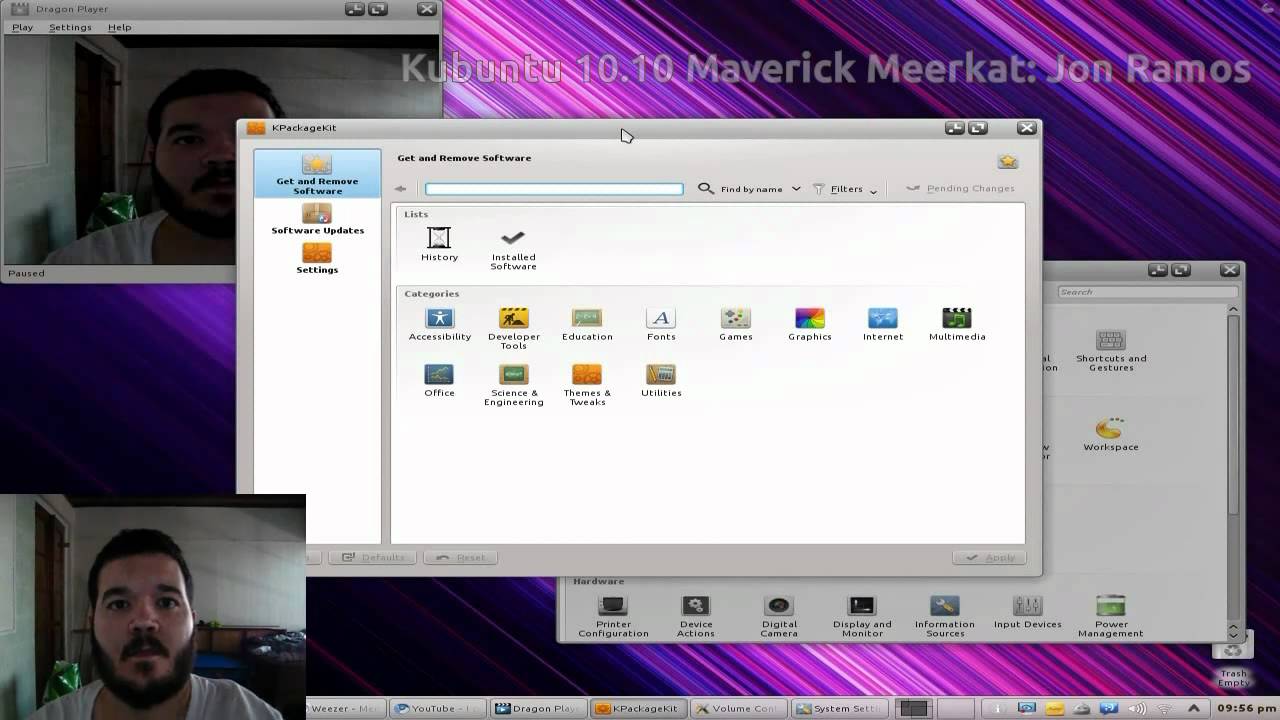Open the Fonts category
Viewport: 1280px width, 720px height.
tap(661, 324)
